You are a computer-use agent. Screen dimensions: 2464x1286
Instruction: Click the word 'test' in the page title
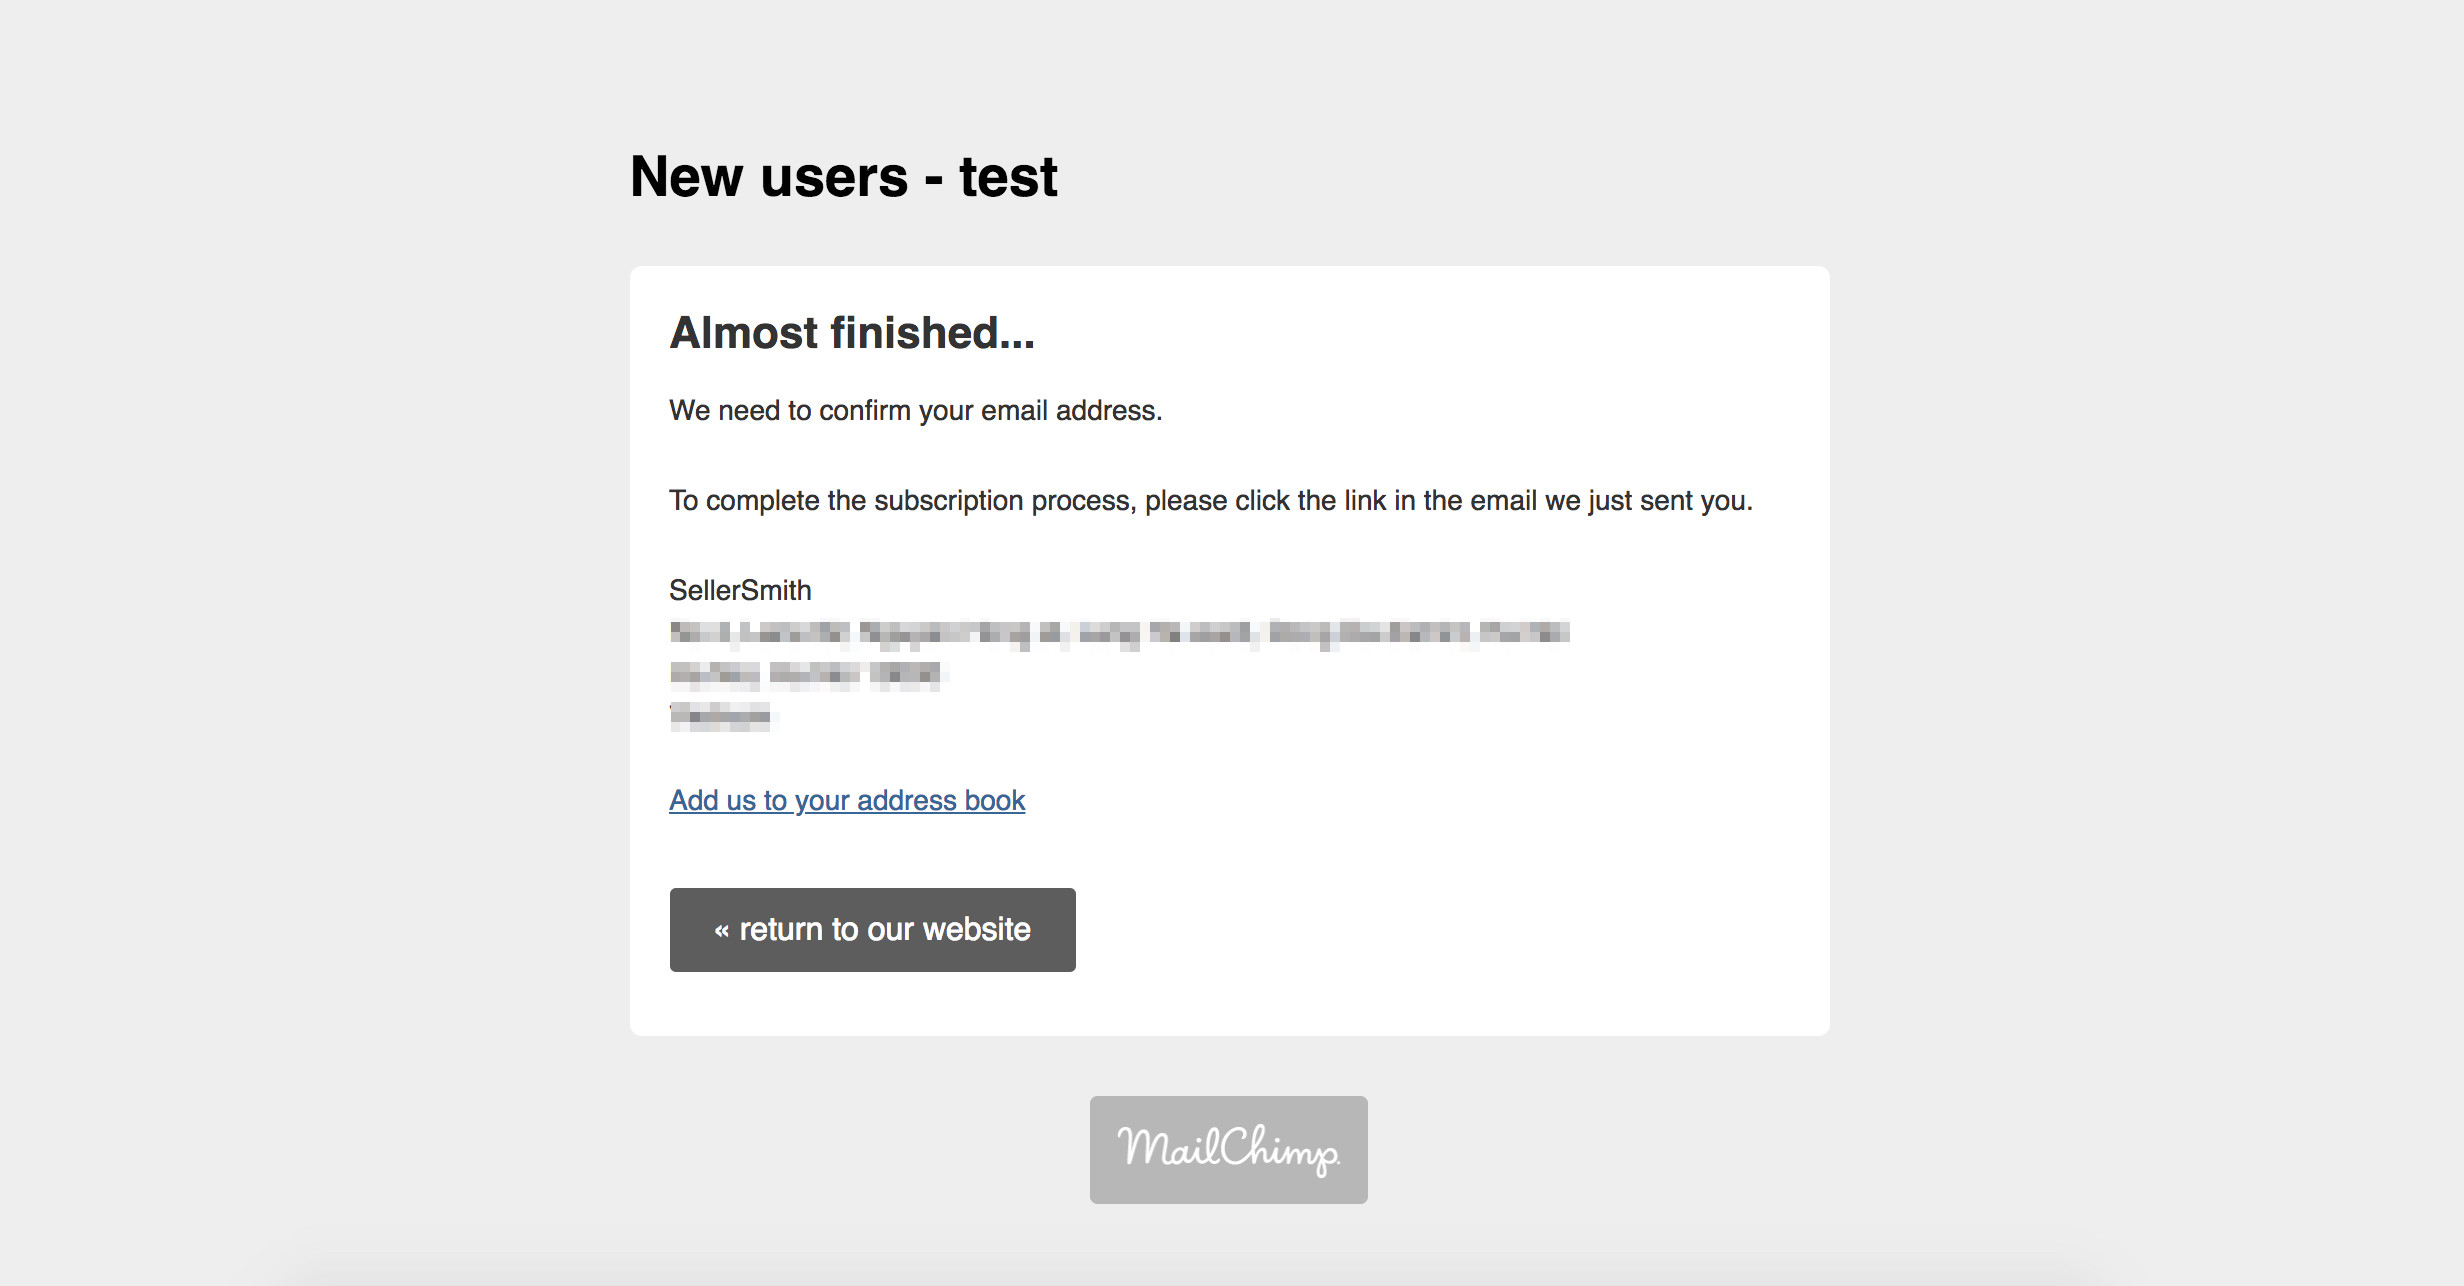click(1008, 177)
